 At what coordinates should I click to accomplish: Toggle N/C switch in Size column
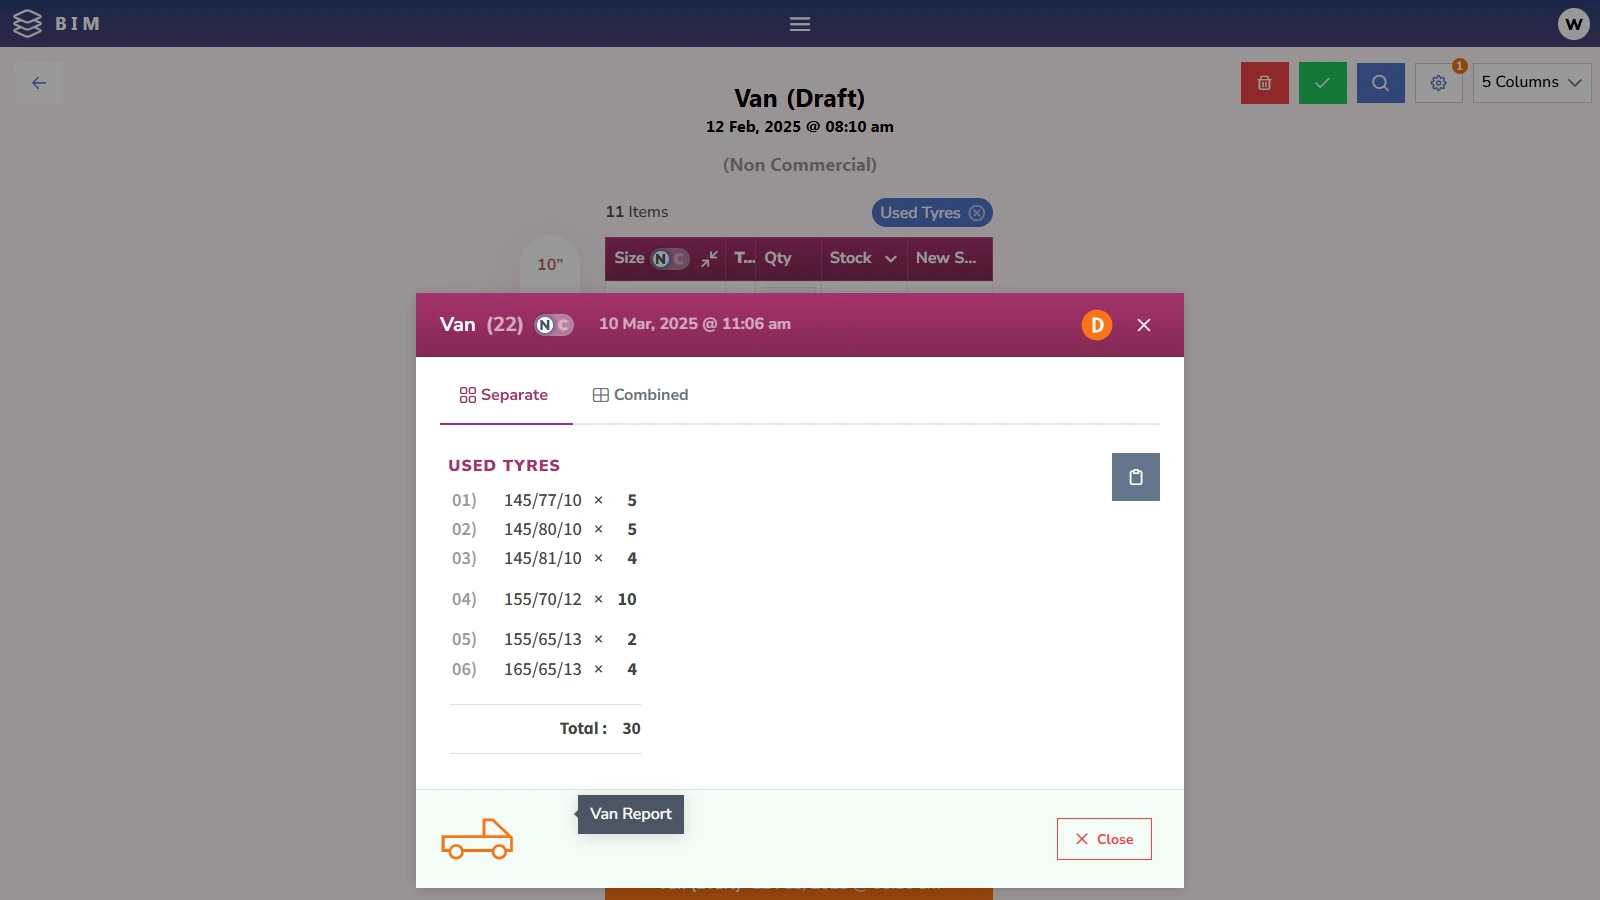(670, 259)
